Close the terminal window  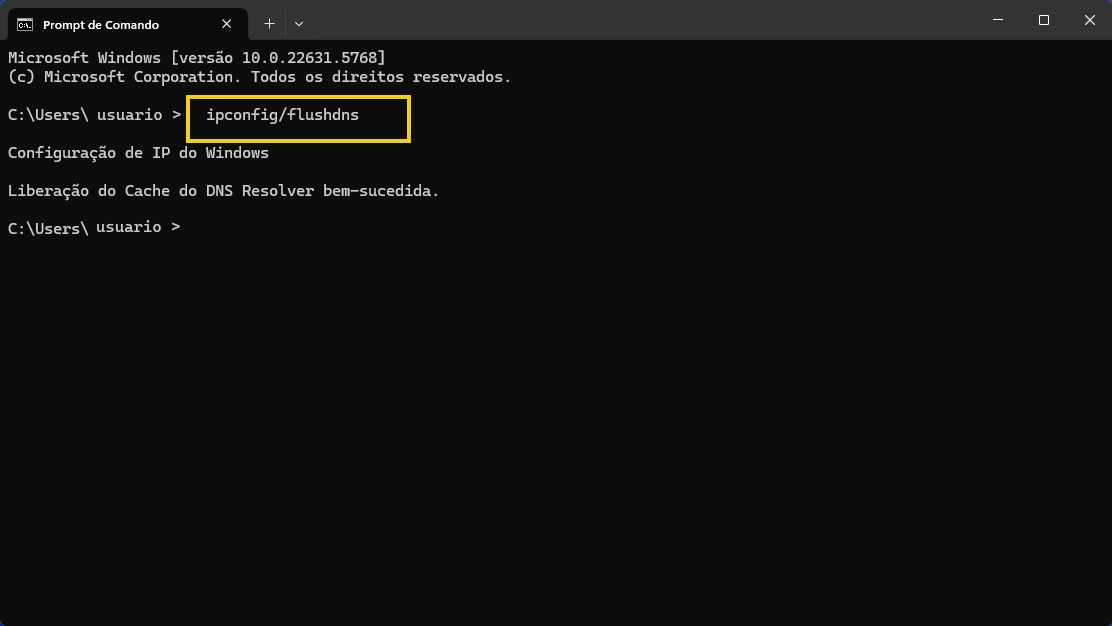tap(1089, 20)
